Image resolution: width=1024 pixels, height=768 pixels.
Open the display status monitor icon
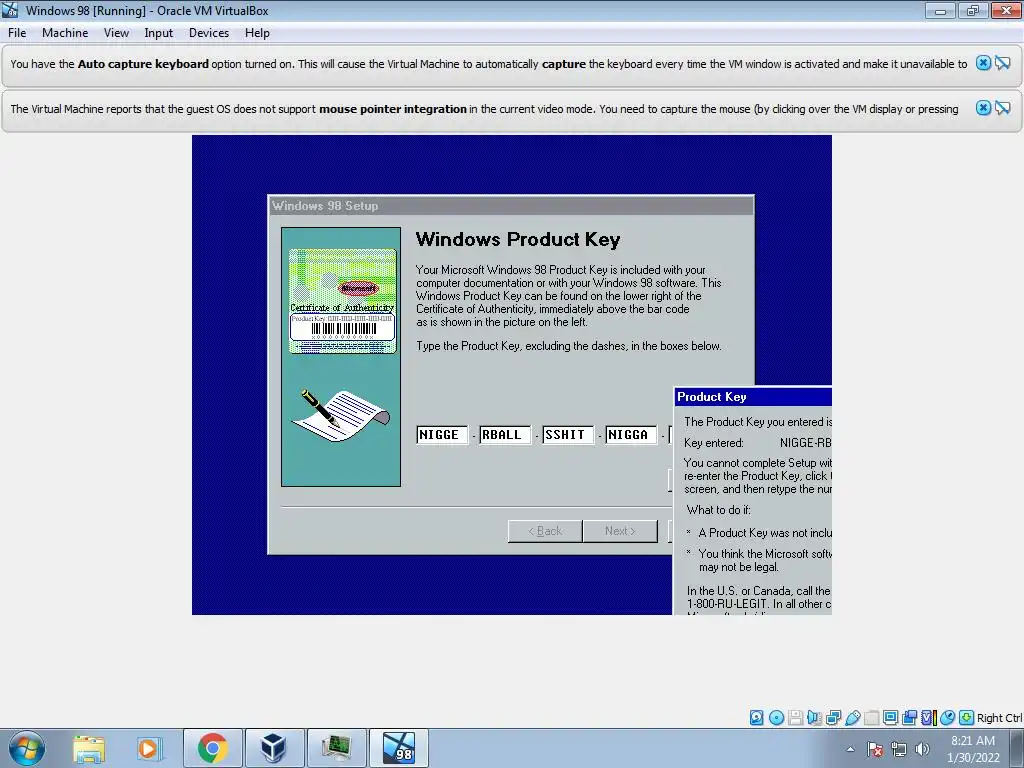(890, 718)
